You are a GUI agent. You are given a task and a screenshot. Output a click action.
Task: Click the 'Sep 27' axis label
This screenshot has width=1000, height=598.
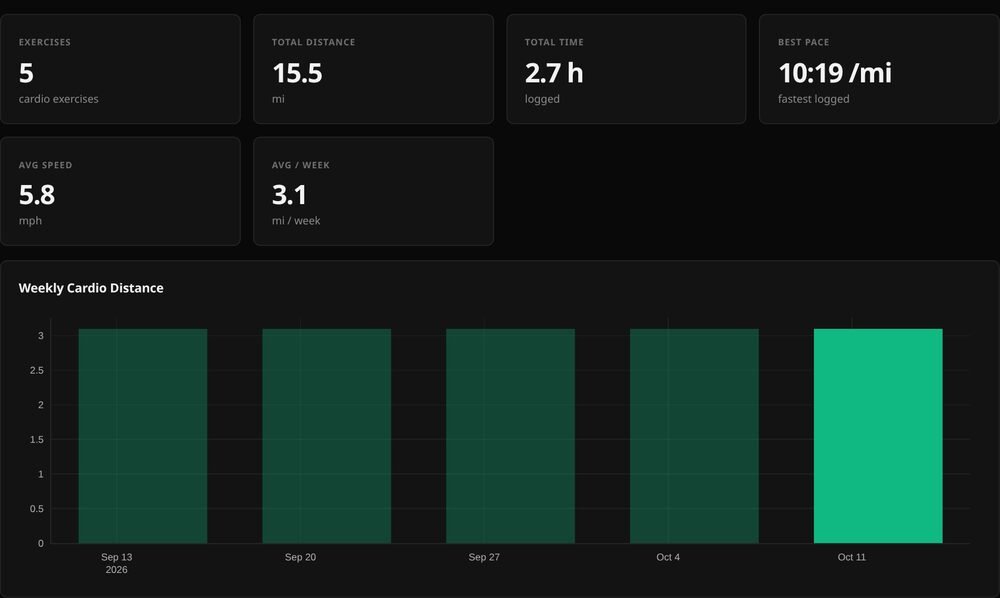484,557
